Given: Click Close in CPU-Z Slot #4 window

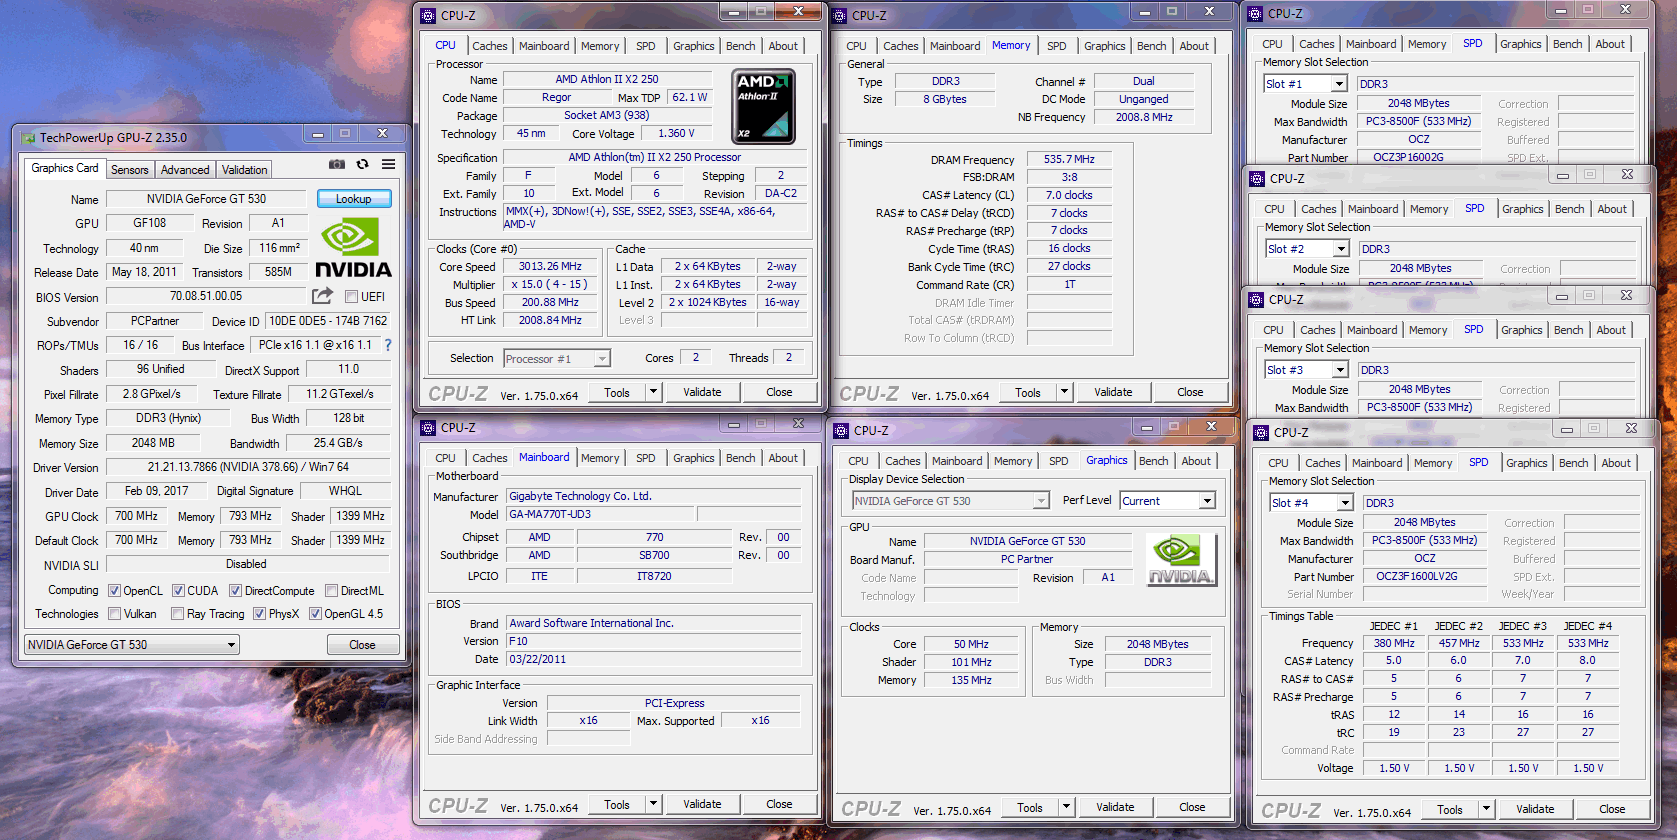Looking at the screenshot, I should pos(1612,809).
